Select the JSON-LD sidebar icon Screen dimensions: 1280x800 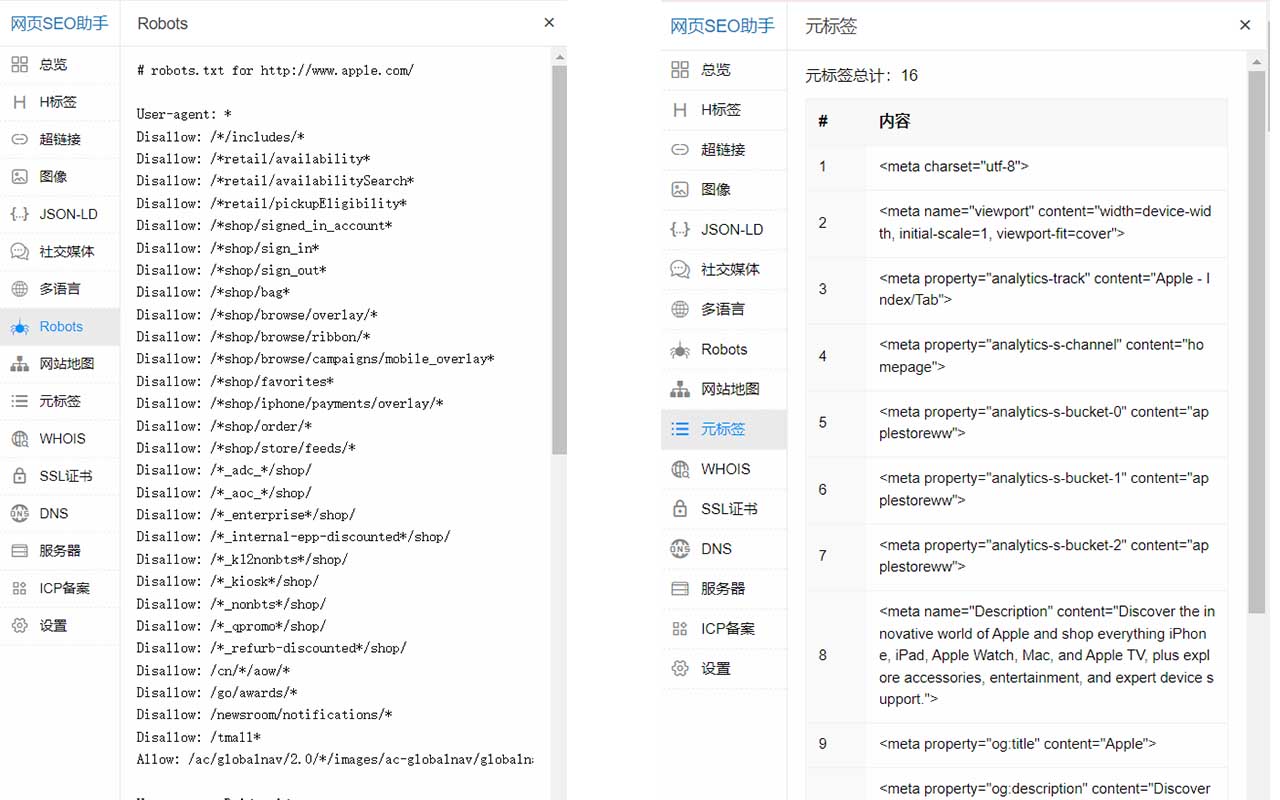tap(60, 214)
